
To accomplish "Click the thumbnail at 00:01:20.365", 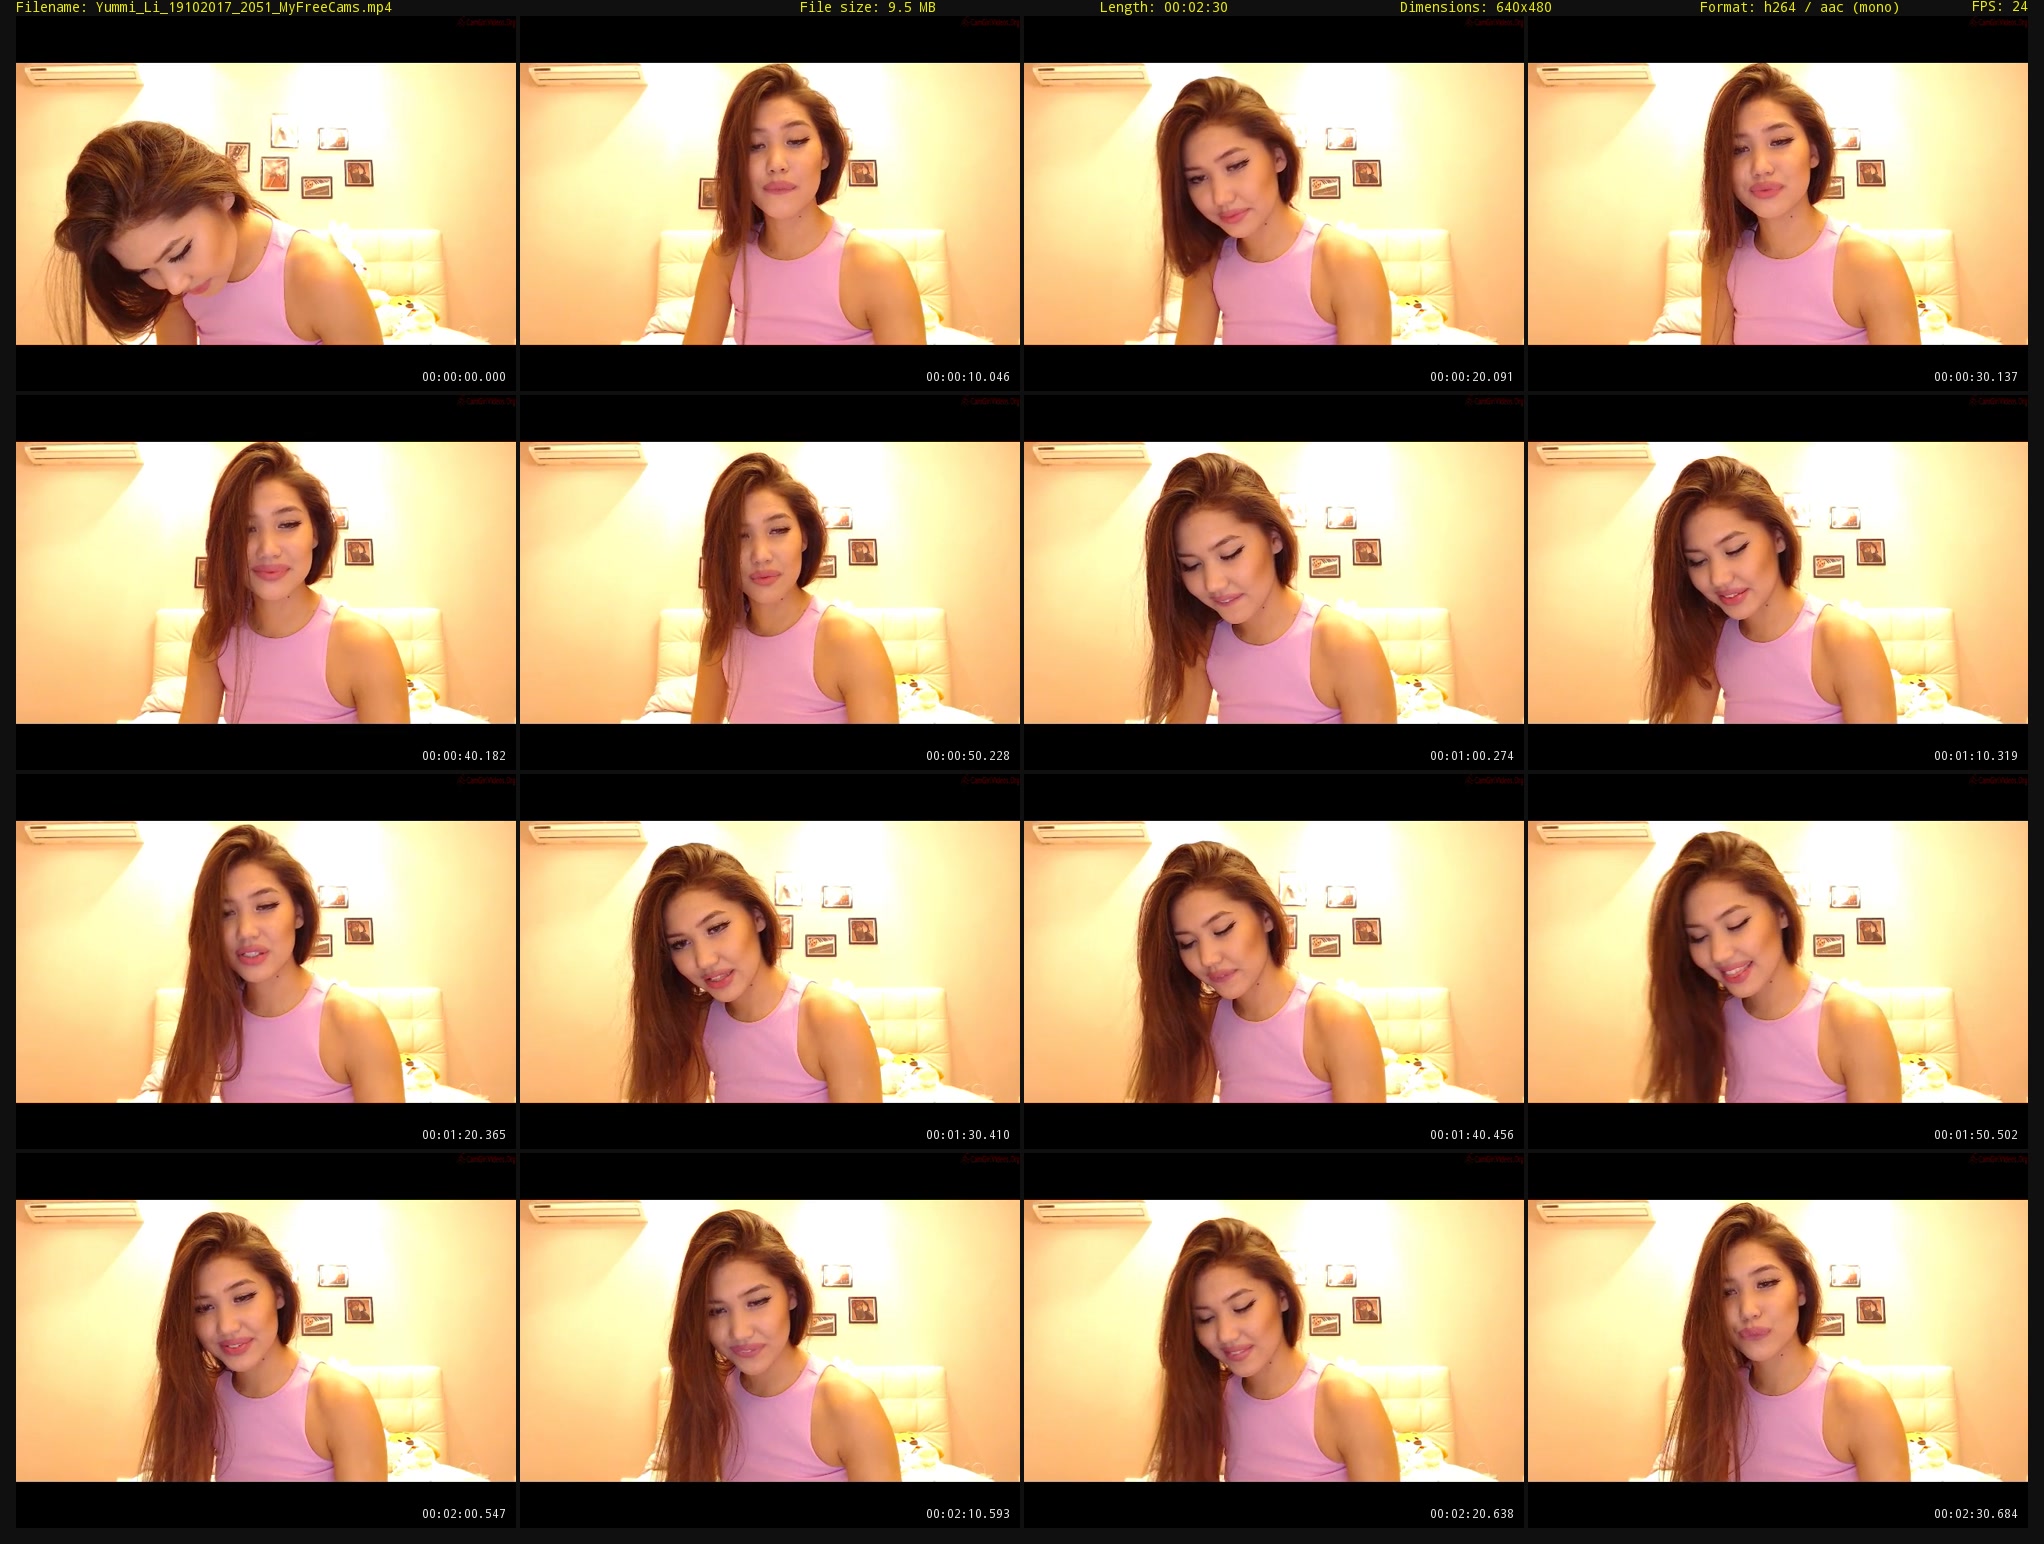I will click(266, 962).
